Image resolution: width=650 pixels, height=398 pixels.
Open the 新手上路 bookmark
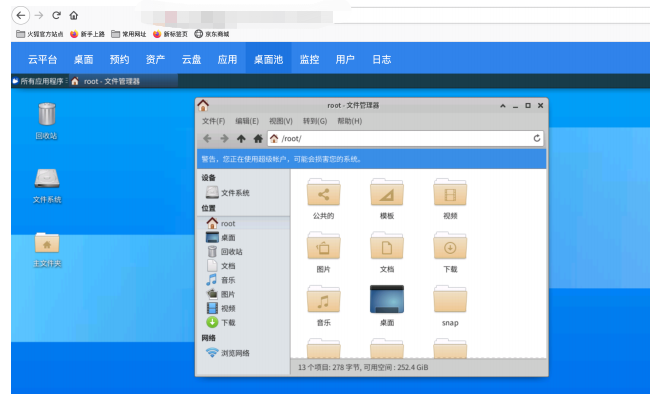coord(87,34)
